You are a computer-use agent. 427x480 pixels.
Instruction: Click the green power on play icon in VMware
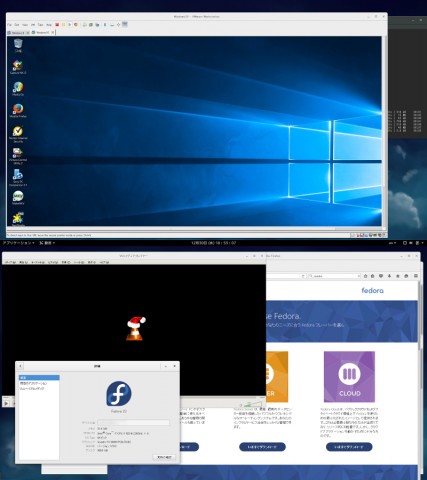(x=69, y=25)
